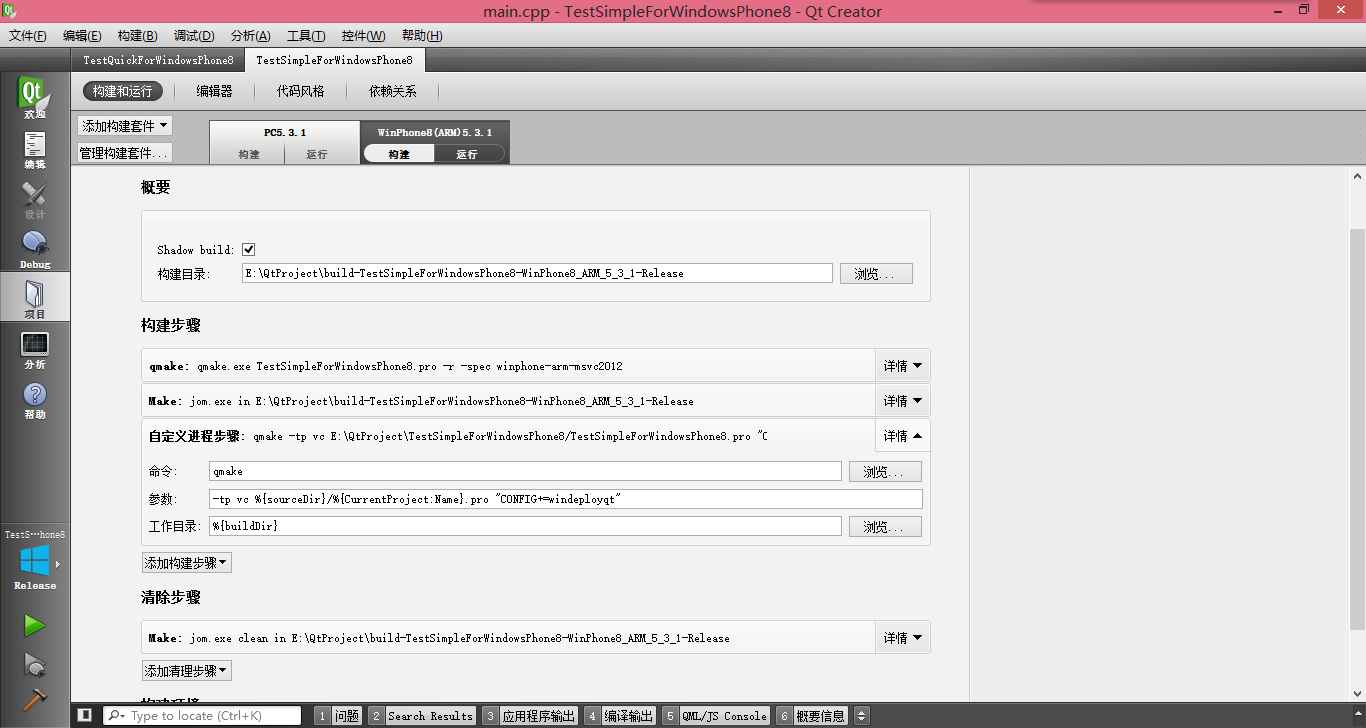Expand qmake step details

(902, 366)
